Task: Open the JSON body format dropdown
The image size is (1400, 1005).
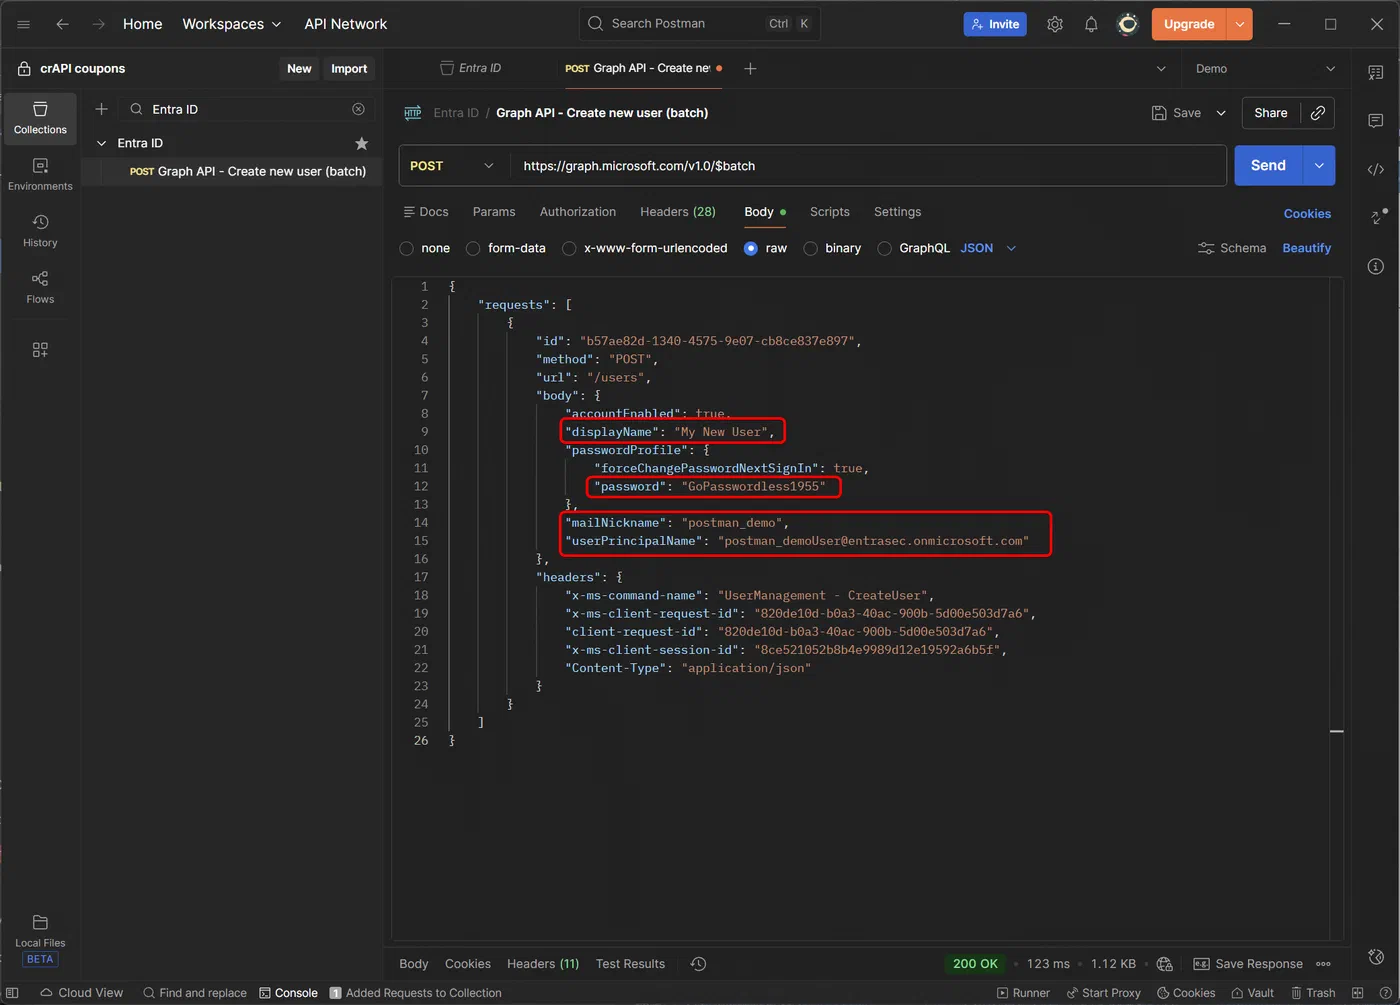Action: pyautogui.click(x=988, y=248)
